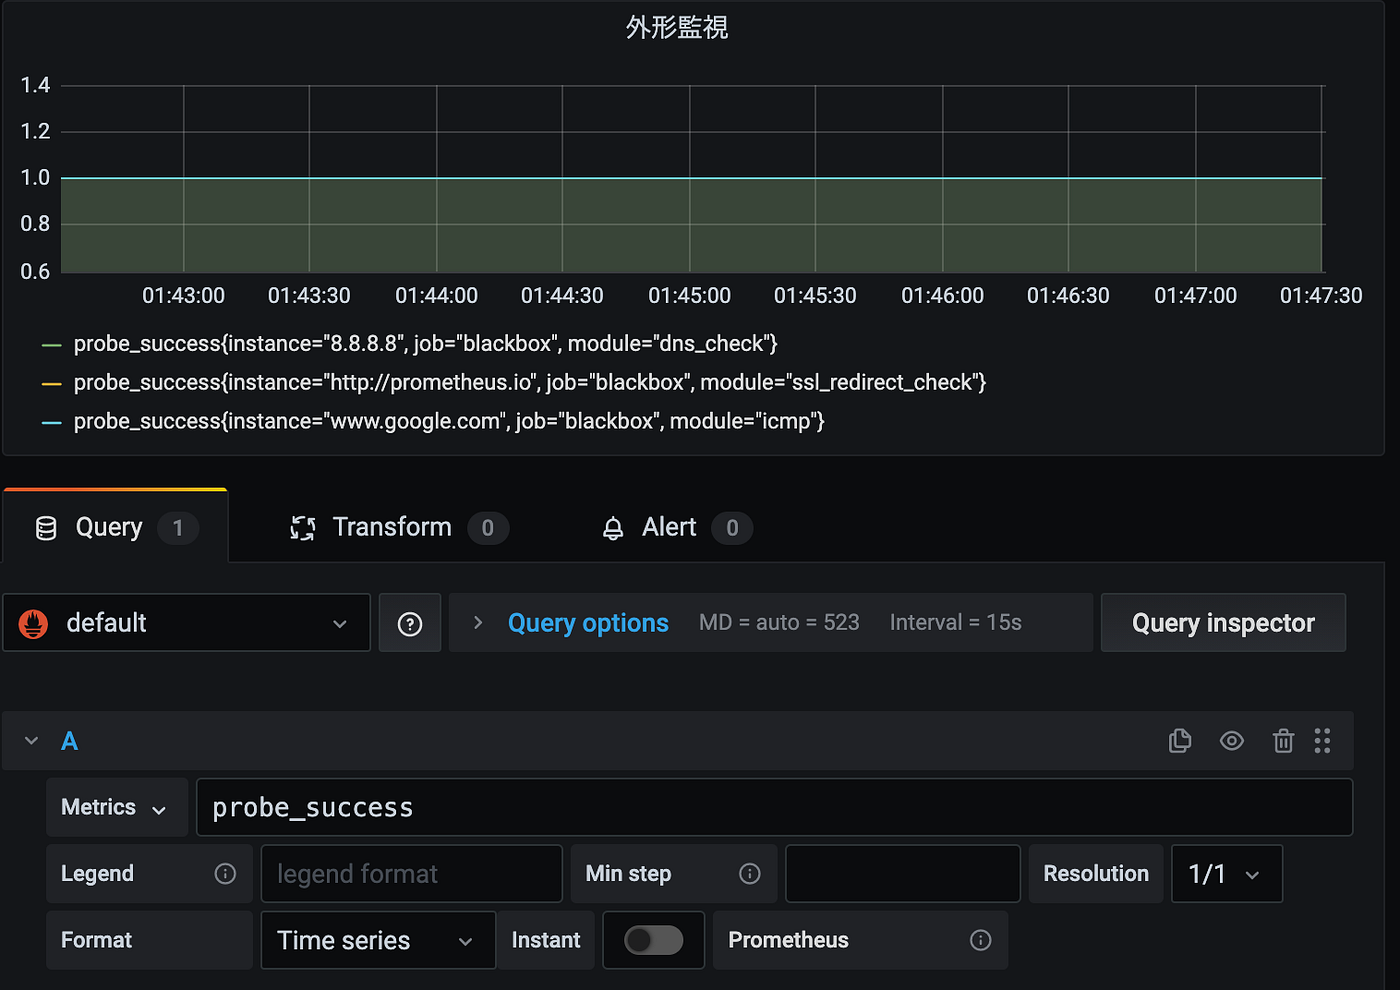Click the bell icon on Alert tab

tap(613, 528)
